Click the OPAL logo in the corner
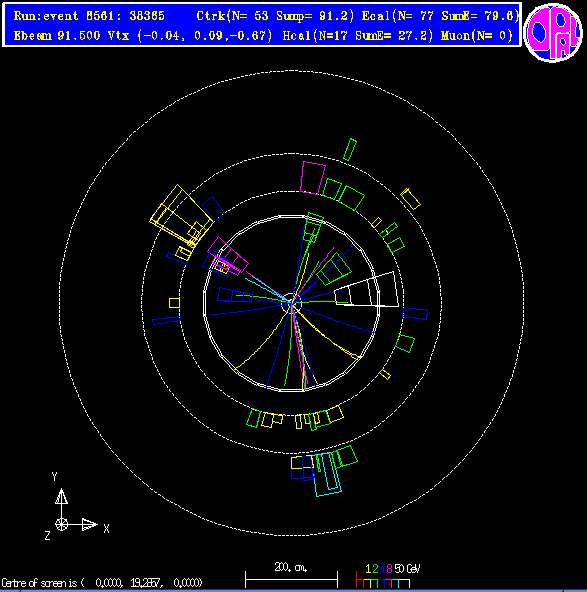587x592 pixels. click(553, 33)
